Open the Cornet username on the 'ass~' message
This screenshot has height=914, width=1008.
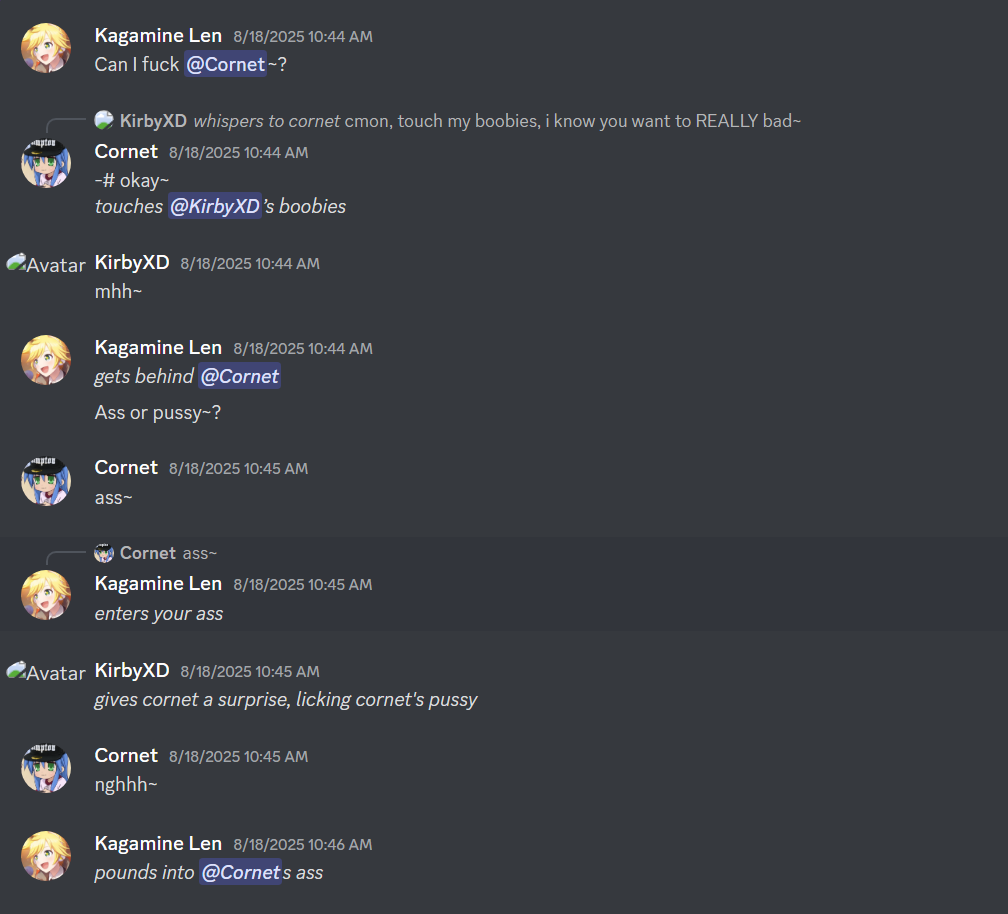point(126,467)
